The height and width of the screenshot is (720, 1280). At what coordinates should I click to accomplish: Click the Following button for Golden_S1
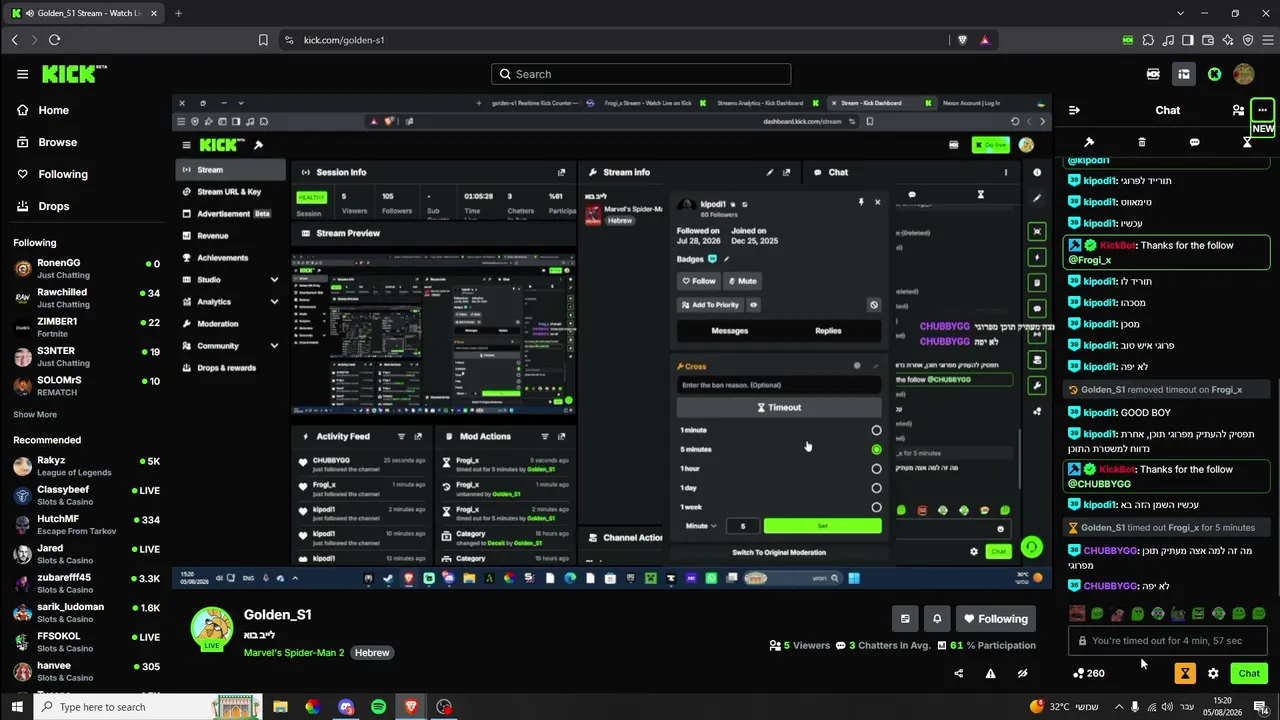click(x=996, y=618)
